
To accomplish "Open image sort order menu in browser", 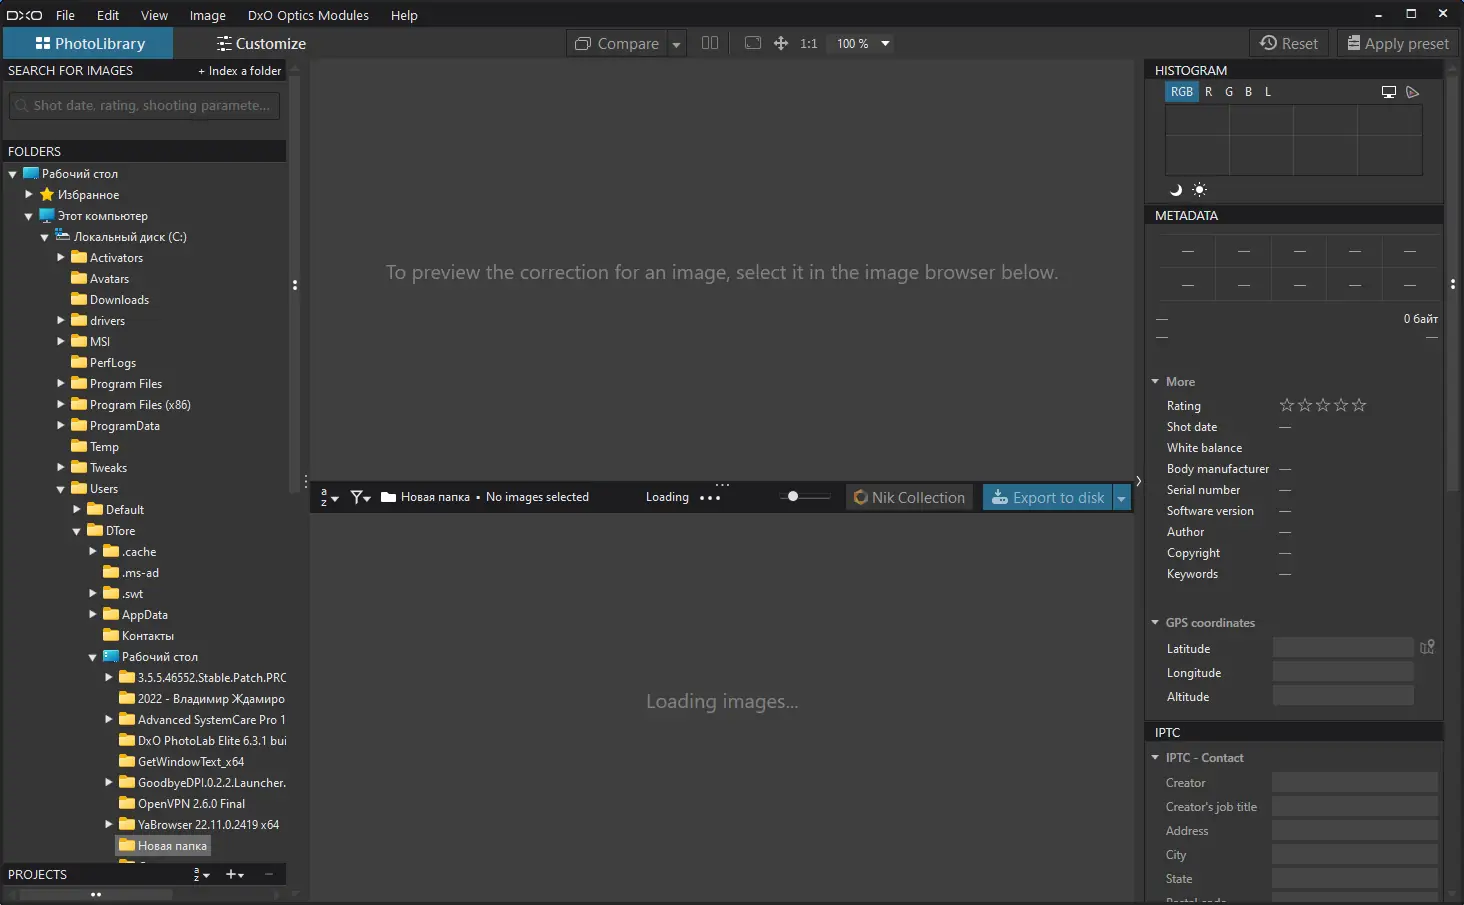I will pyautogui.click(x=329, y=497).
